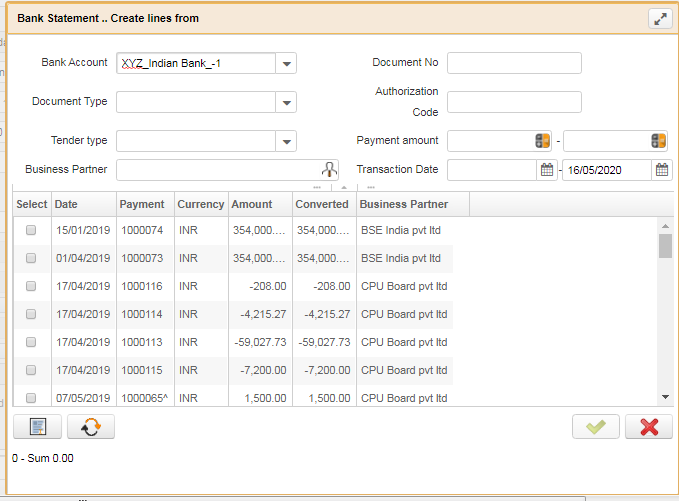Screen dimensions: 679x501
Task: Click the Tender type input field
Action: pos(196,142)
